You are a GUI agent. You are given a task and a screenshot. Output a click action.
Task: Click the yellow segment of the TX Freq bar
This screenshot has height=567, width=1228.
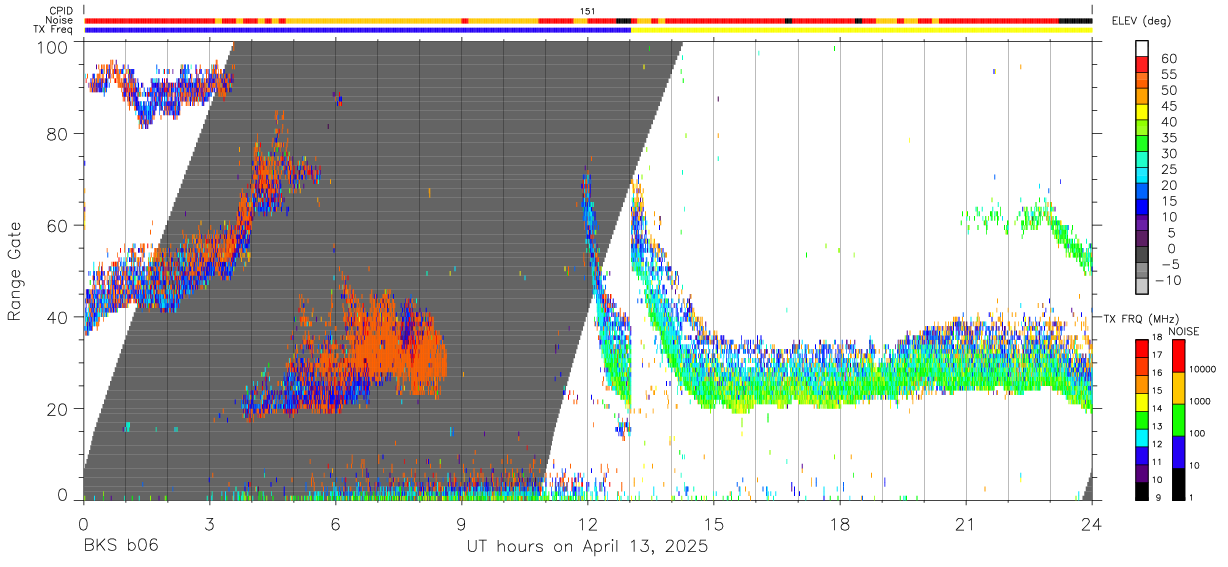coord(862,30)
